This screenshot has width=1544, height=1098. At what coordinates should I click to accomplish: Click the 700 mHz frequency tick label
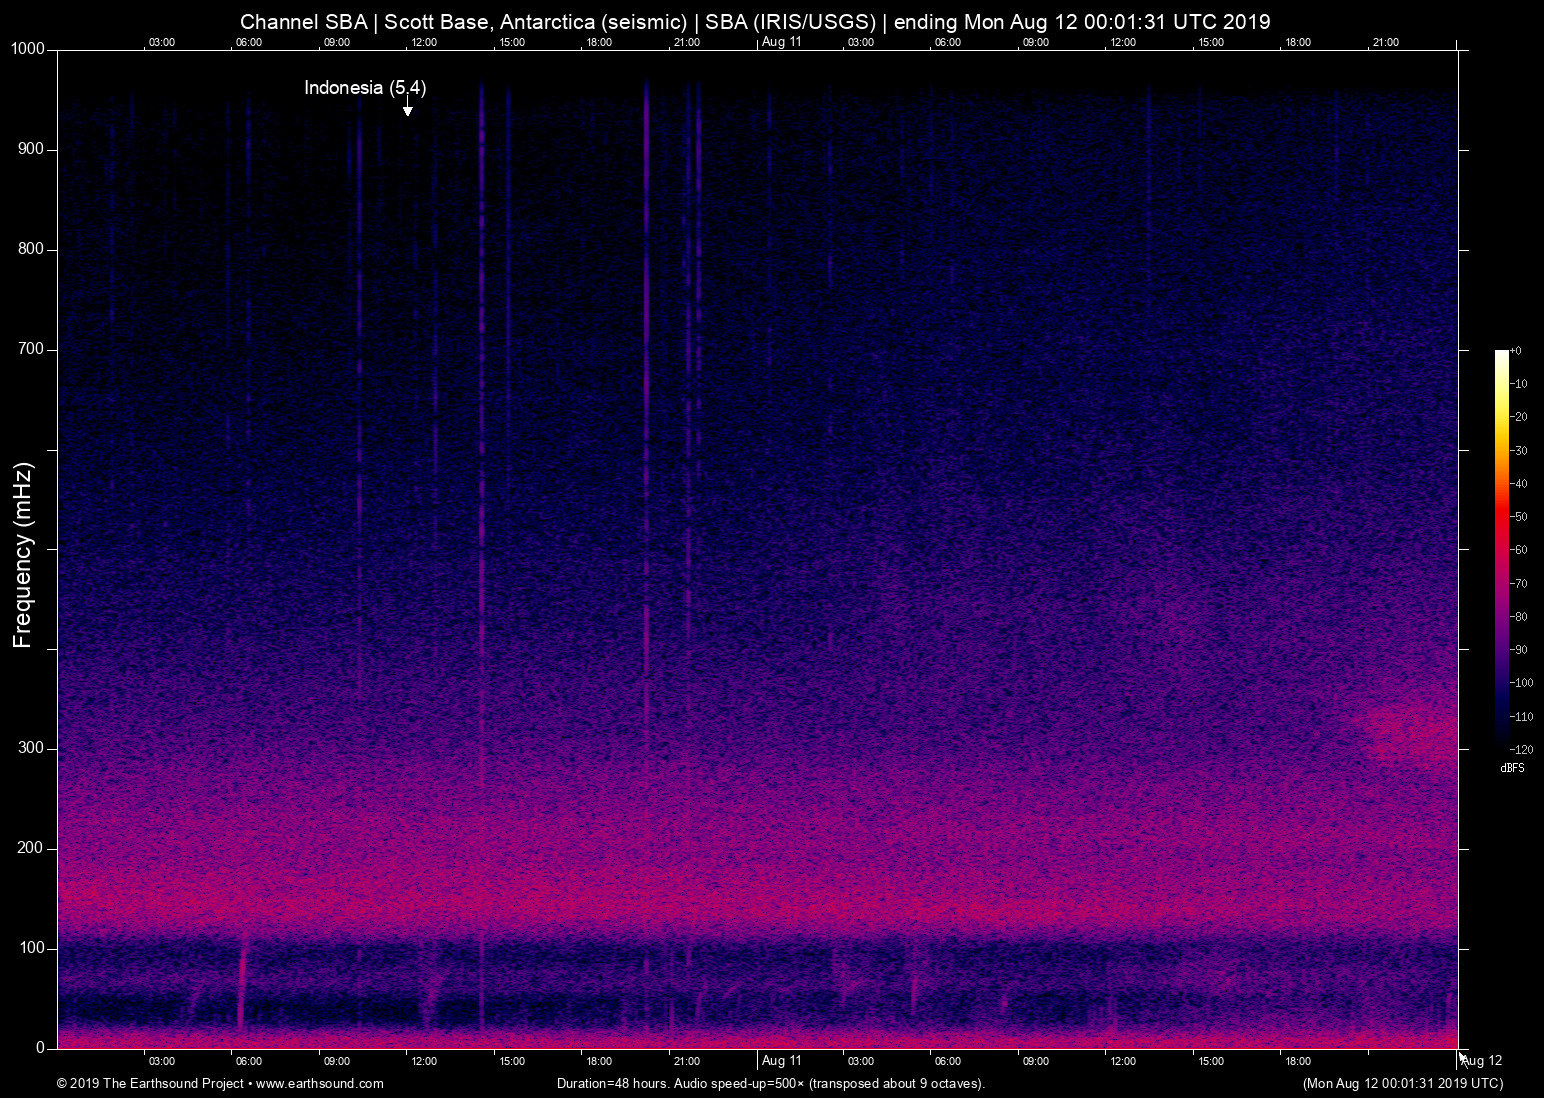coord(31,349)
